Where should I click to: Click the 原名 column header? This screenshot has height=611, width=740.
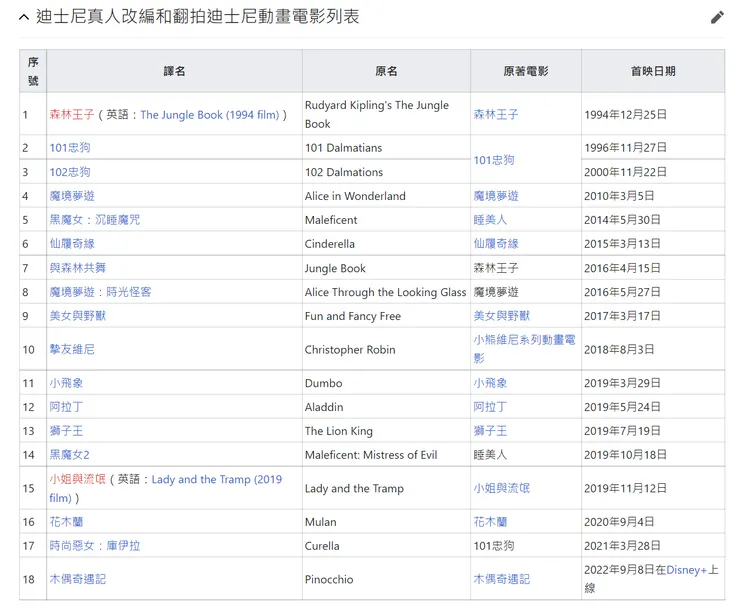pos(386,71)
